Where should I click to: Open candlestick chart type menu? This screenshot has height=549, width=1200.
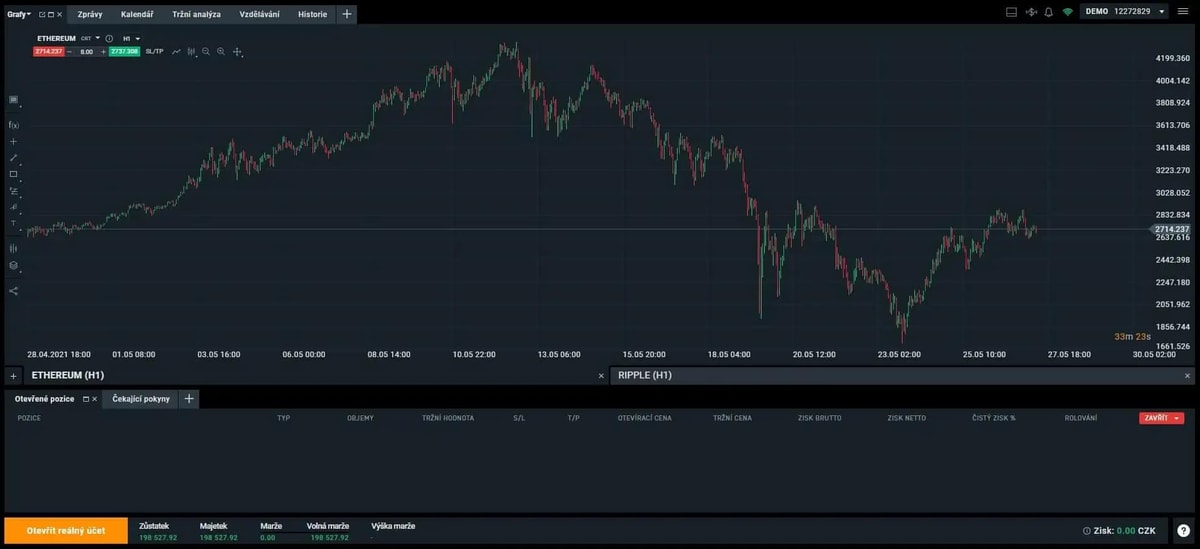click(x=191, y=52)
